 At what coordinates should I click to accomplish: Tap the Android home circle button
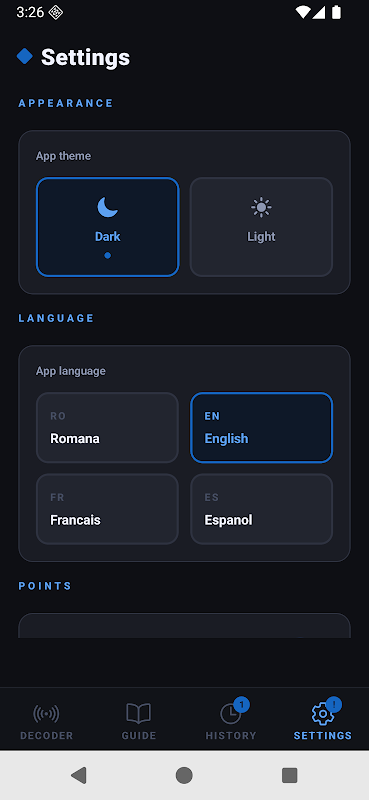pyautogui.click(x=184, y=776)
